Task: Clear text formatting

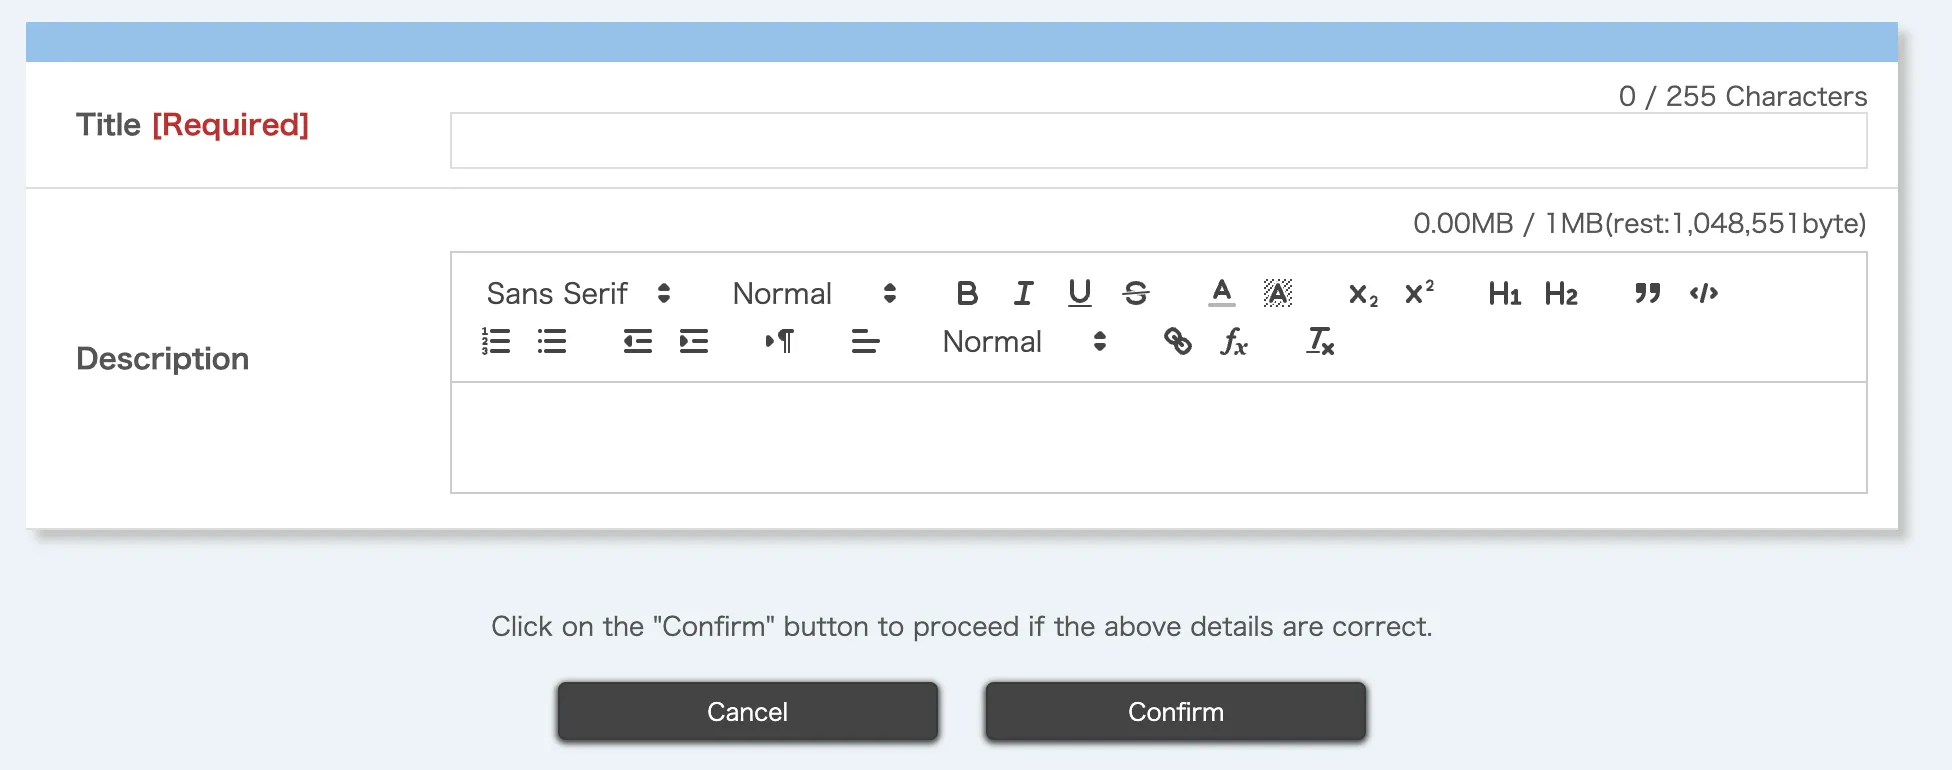Action: coord(1320,342)
